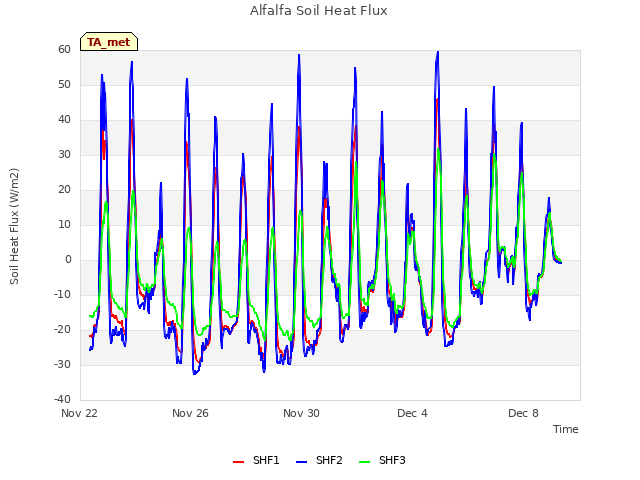Click the blue SHF2 legend color marker

pos(301,462)
